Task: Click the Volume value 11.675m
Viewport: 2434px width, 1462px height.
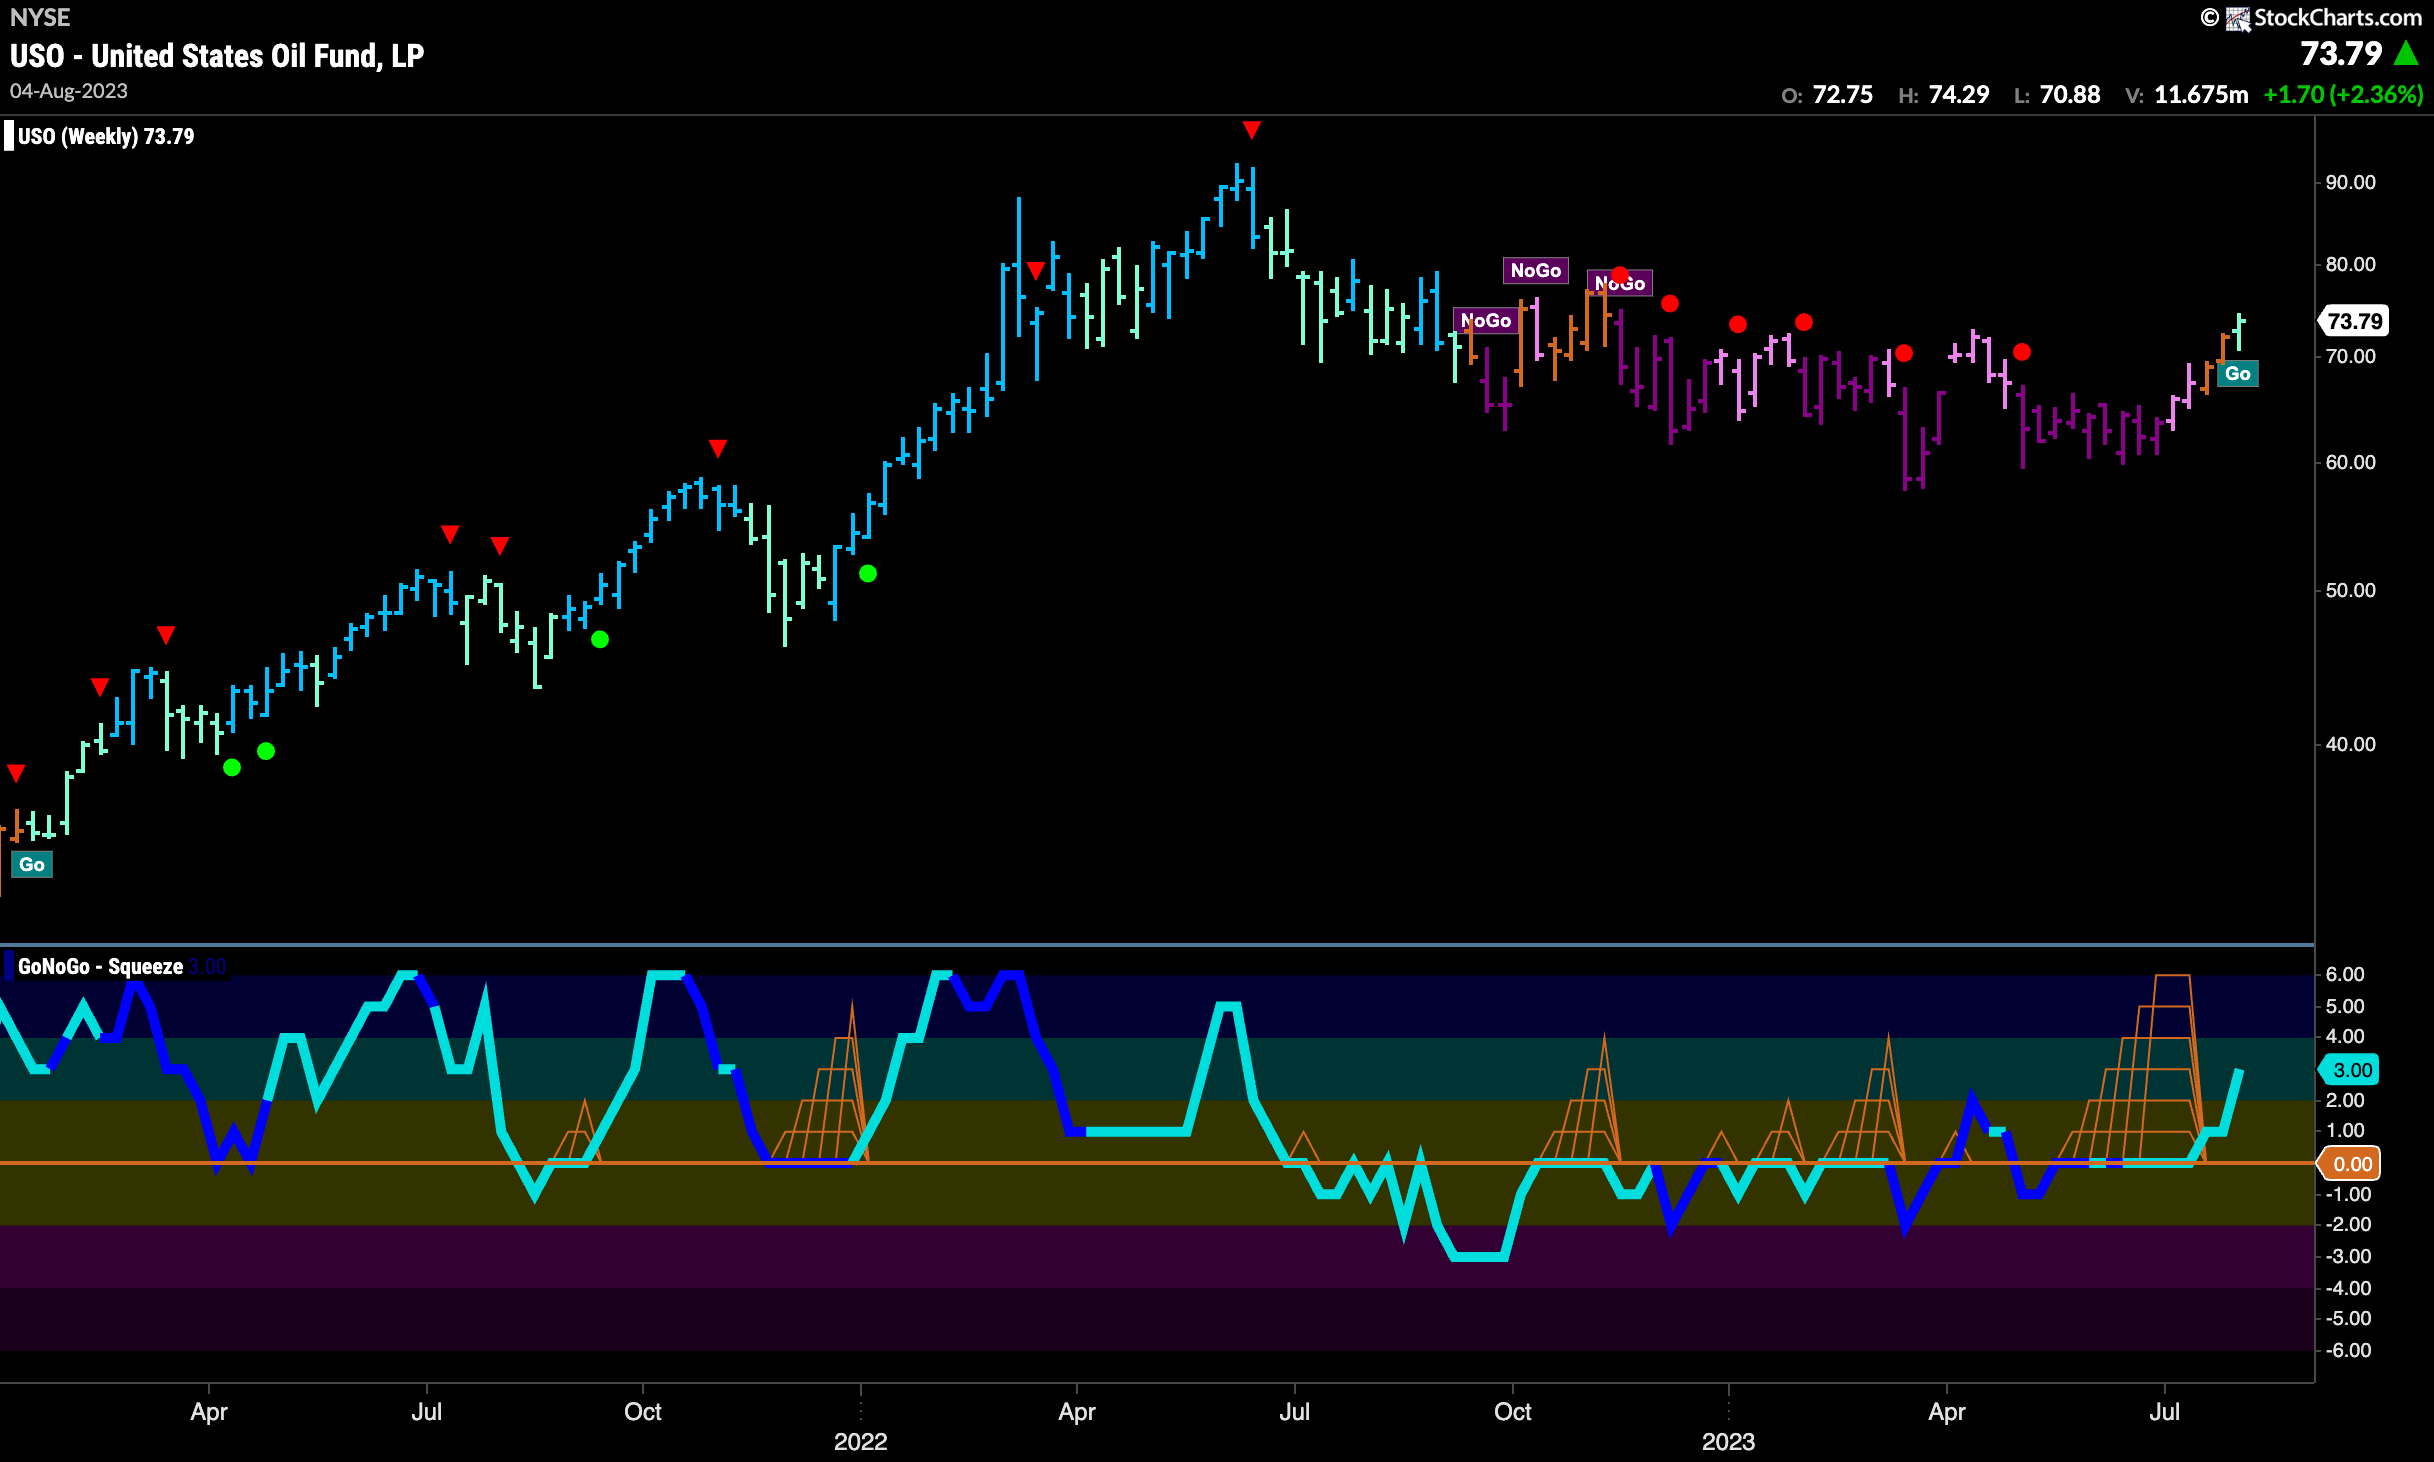Action: [x=2201, y=95]
